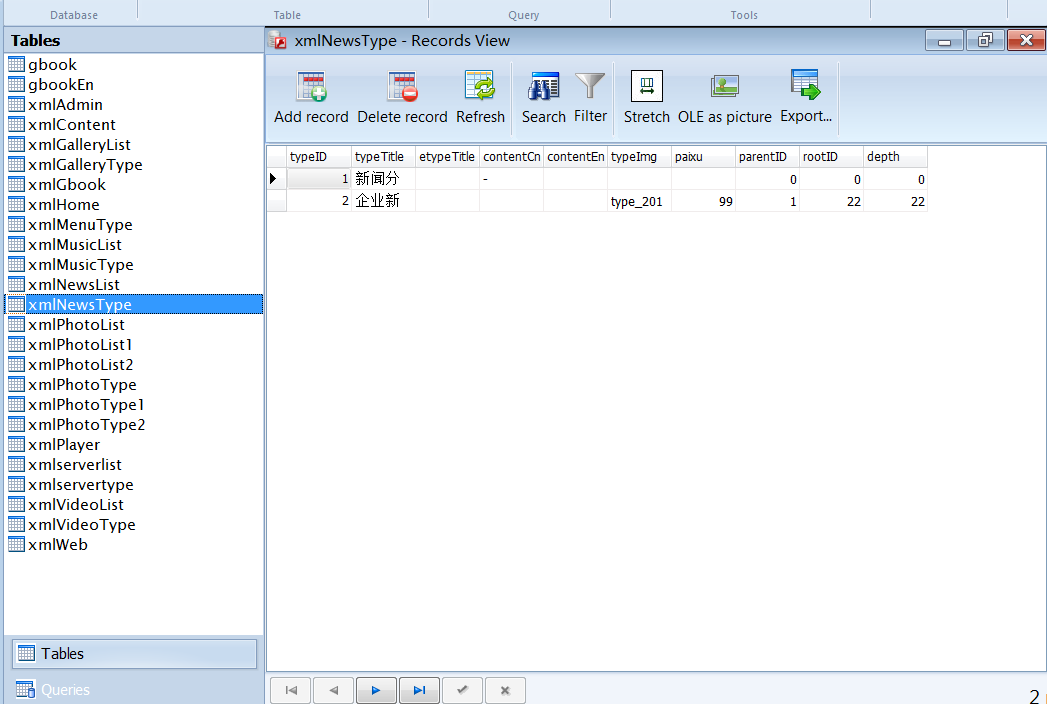The height and width of the screenshot is (704, 1047).
Task: Click the paixu cell with value 99
Action: click(x=704, y=201)
